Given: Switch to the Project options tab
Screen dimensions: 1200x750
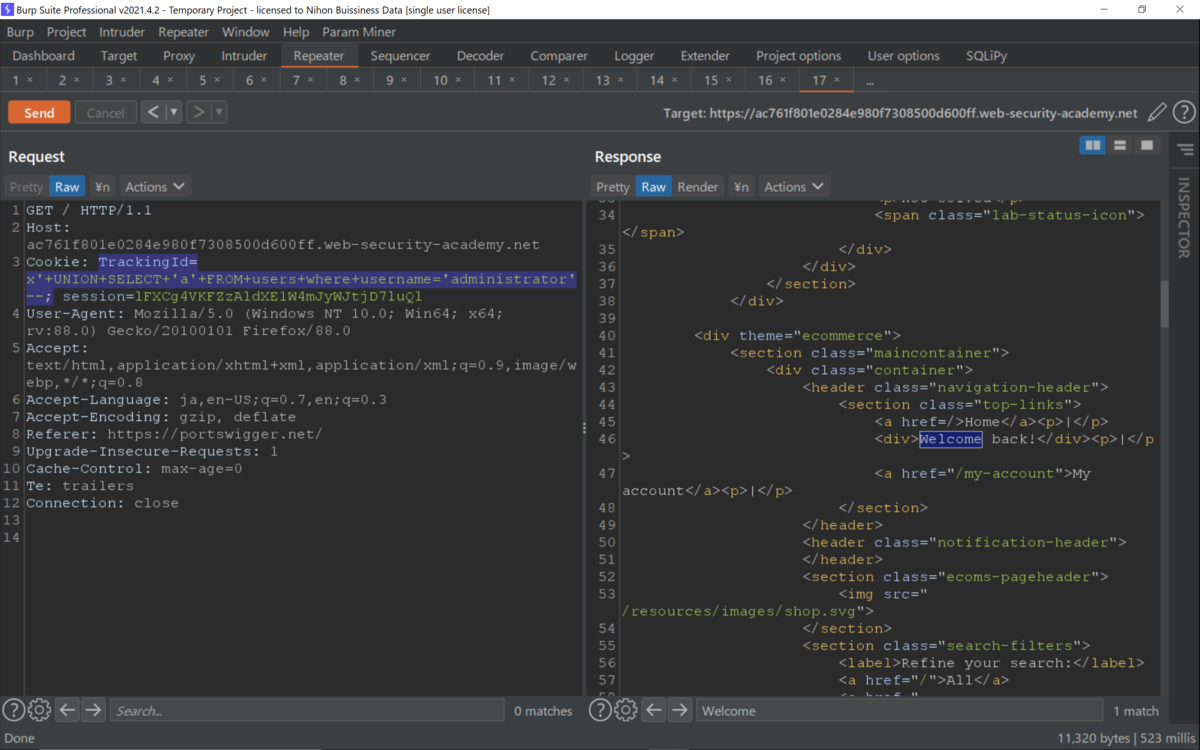Looking at the screenshot, I should coord(798,56).
